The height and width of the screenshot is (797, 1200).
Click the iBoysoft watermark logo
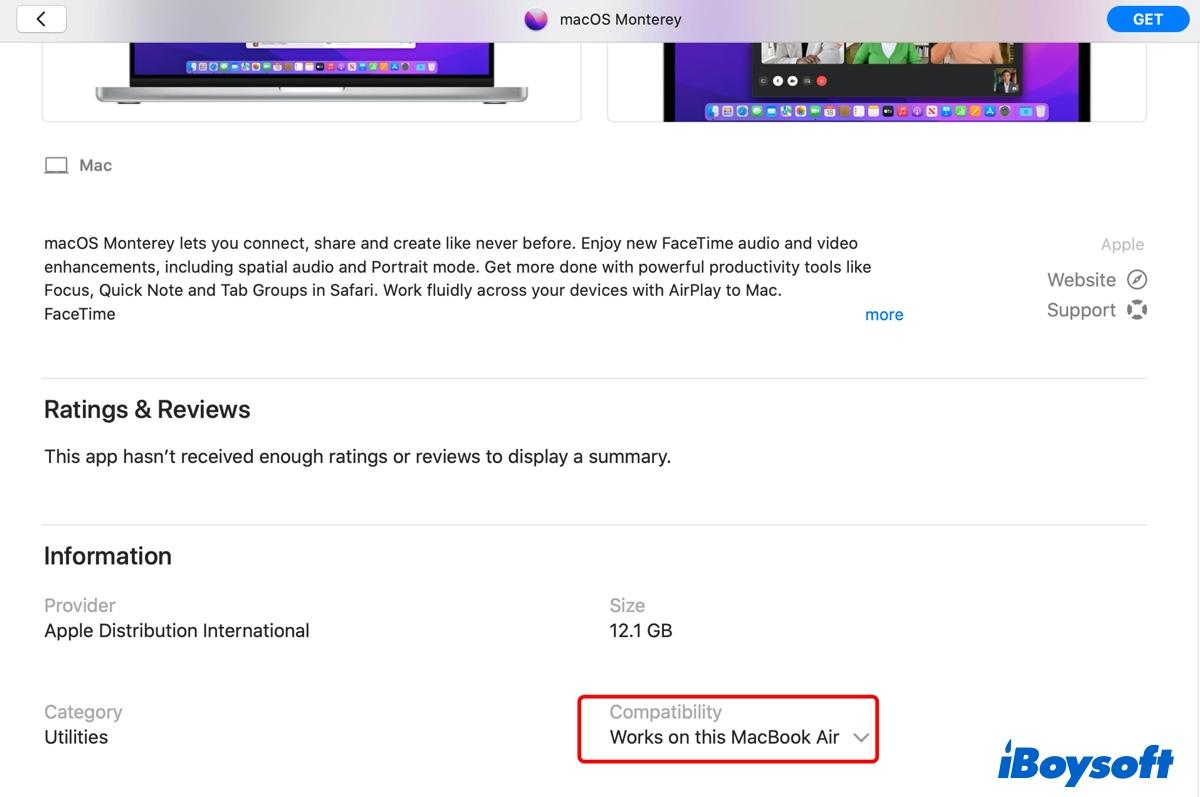[x=1085, y=764]
